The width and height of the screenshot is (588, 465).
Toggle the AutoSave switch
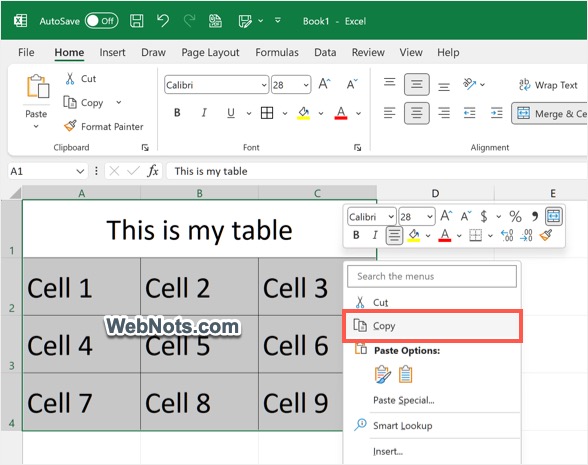[x=101, y=21]
